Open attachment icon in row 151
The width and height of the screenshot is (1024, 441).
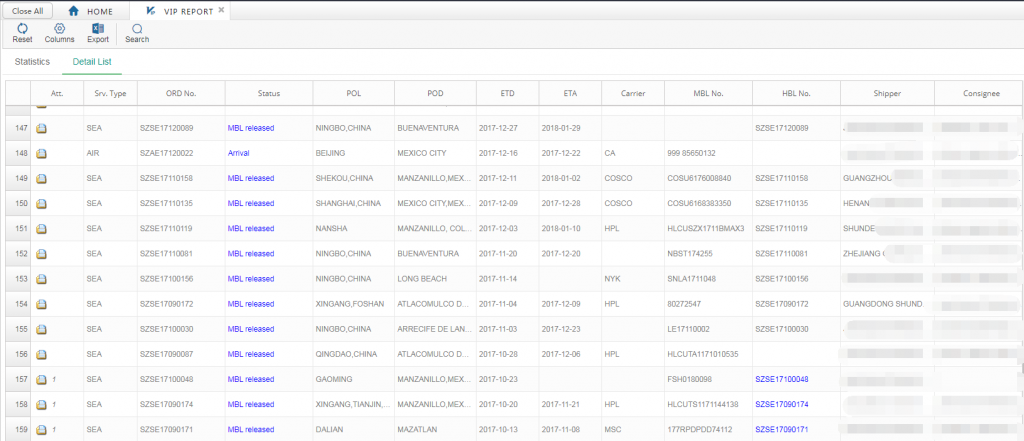point(42,229)
